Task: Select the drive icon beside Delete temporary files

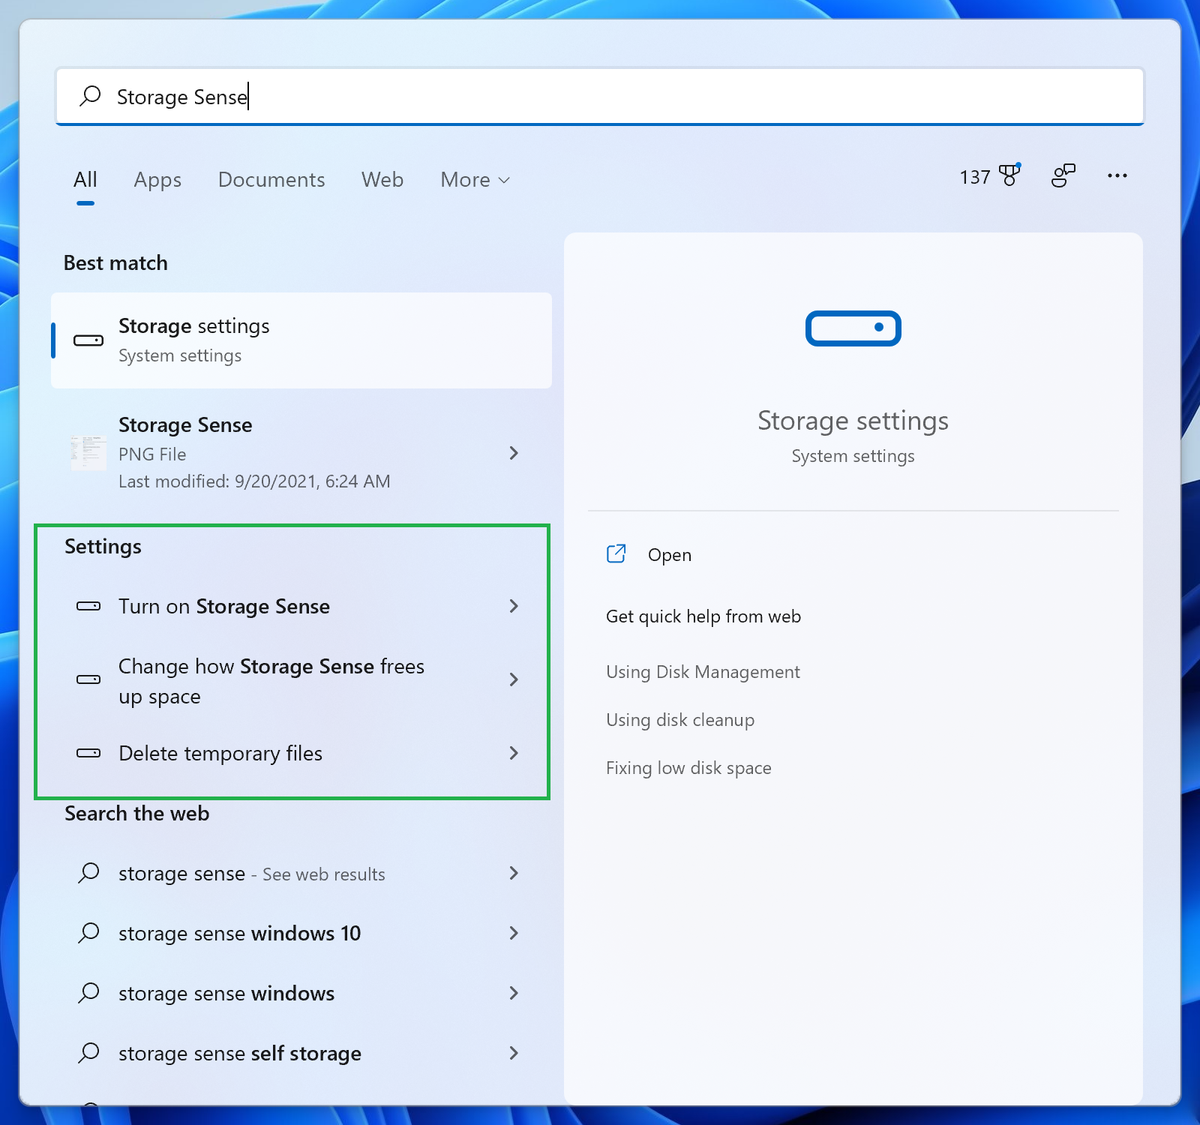Action: [x=87, y=753]
